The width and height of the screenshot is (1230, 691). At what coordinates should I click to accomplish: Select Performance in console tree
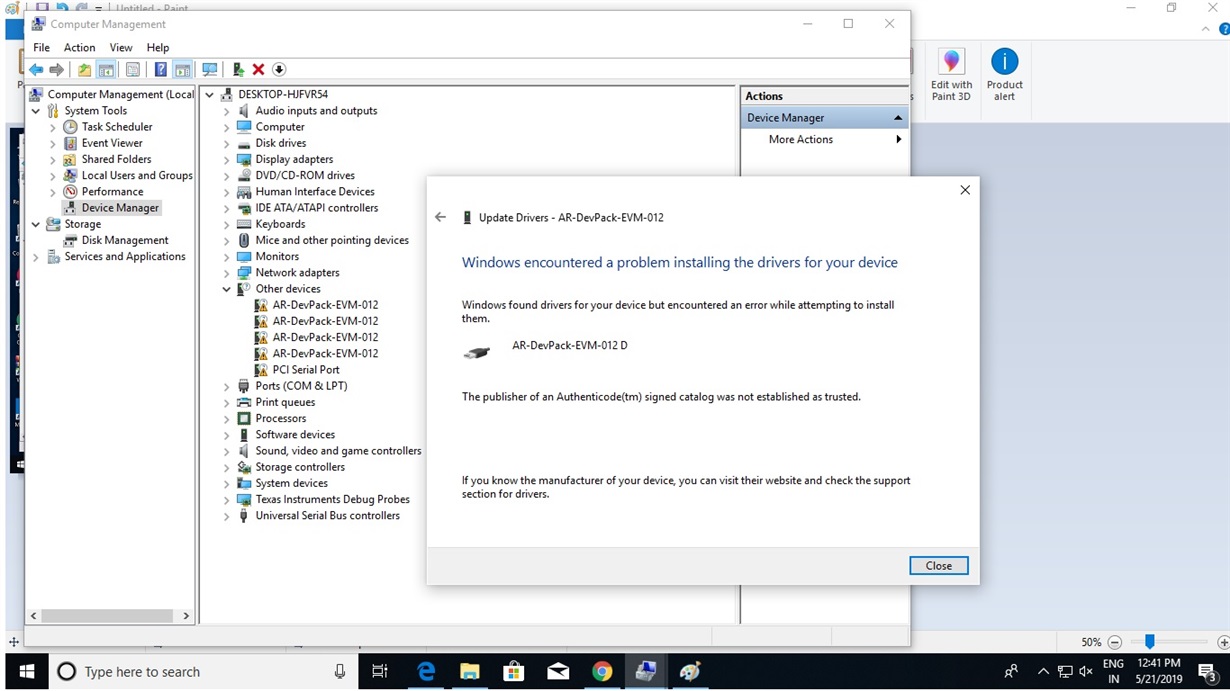[x=112, y=192]
